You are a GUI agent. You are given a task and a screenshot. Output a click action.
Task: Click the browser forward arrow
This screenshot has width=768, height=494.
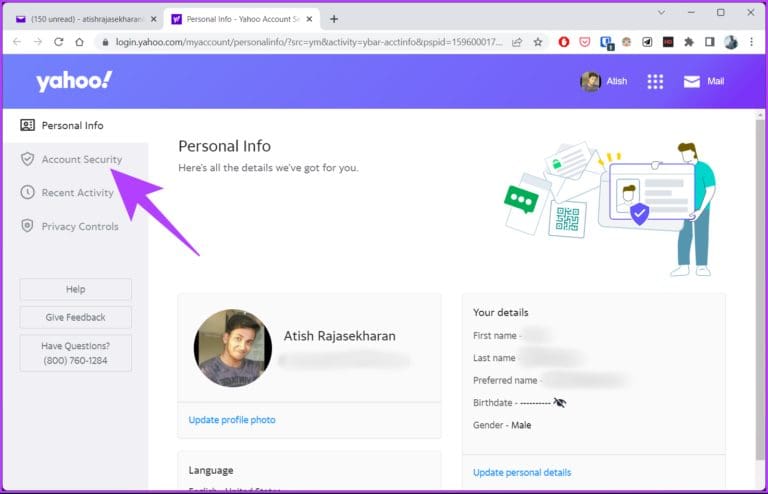click(38, 42)
